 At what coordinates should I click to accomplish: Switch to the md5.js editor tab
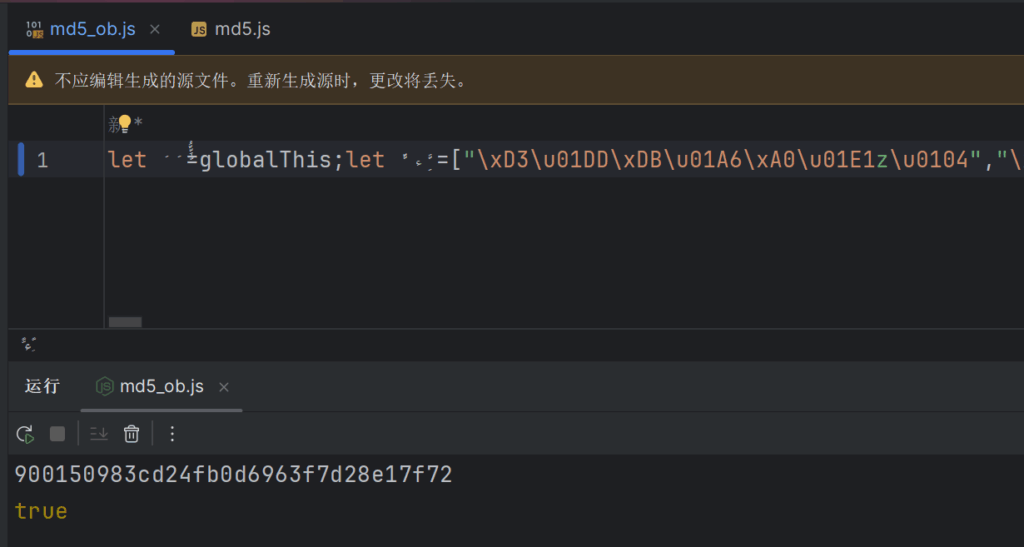point(242,29)
